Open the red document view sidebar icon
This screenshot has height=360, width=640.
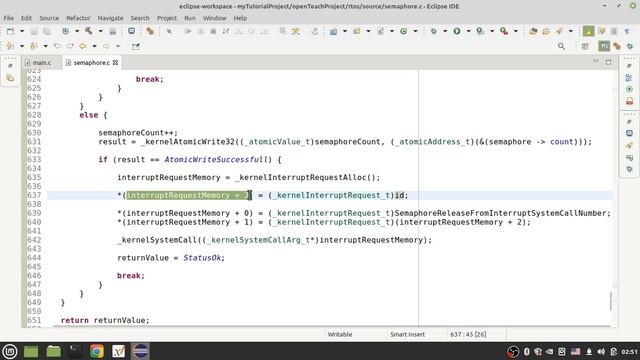coord(629,101)
